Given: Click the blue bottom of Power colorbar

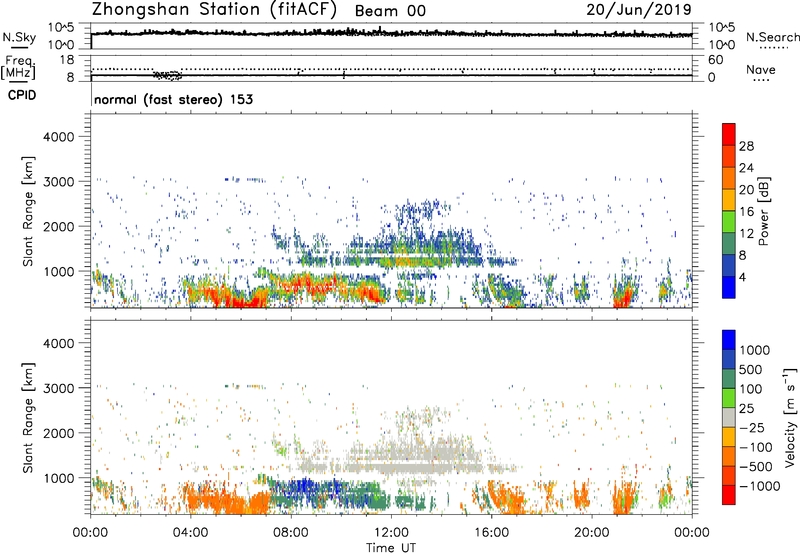Looking at the screenshot, I should click(729, 287).
